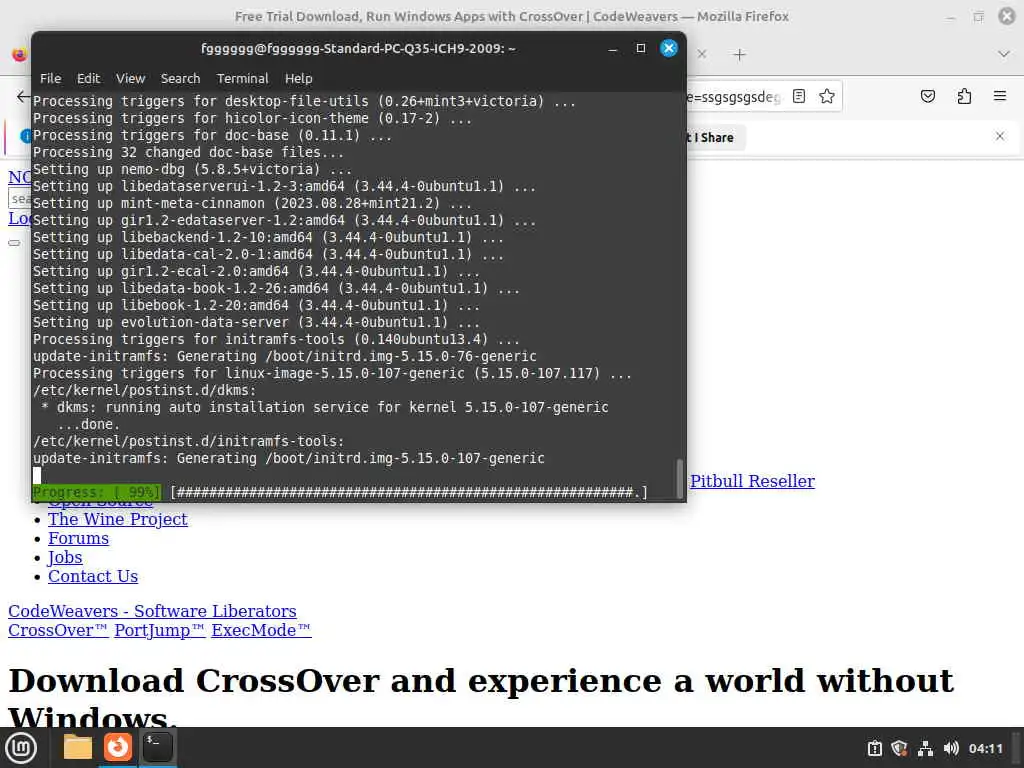Open the PortJump™ product link
The image size is (1024, 768).
(x=160, y=630)
